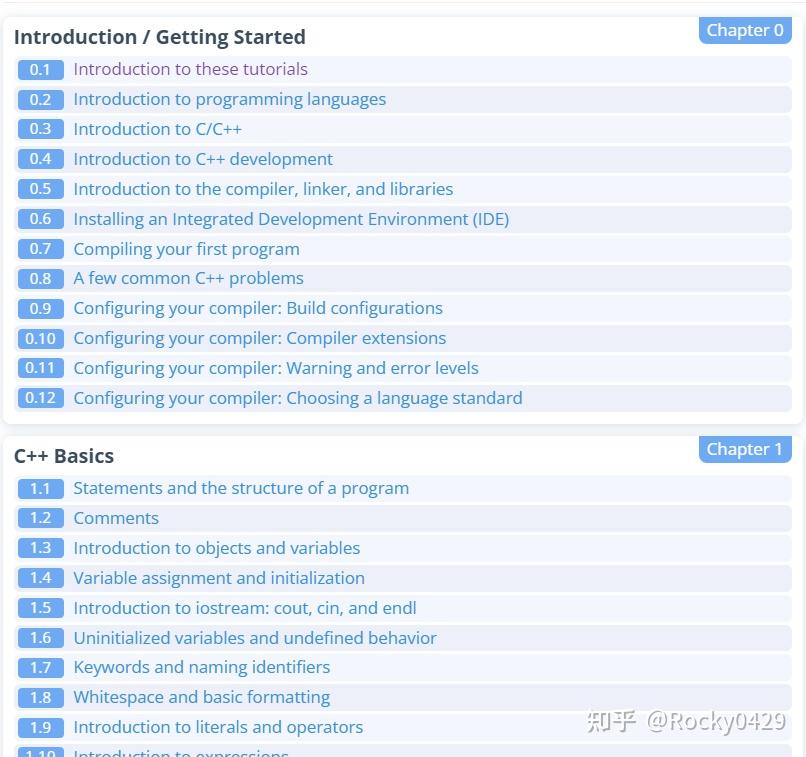Select the Chapter 0 tab label
Image resolution: width=806 pixels, height=757 pixels.
coord(745,30)
